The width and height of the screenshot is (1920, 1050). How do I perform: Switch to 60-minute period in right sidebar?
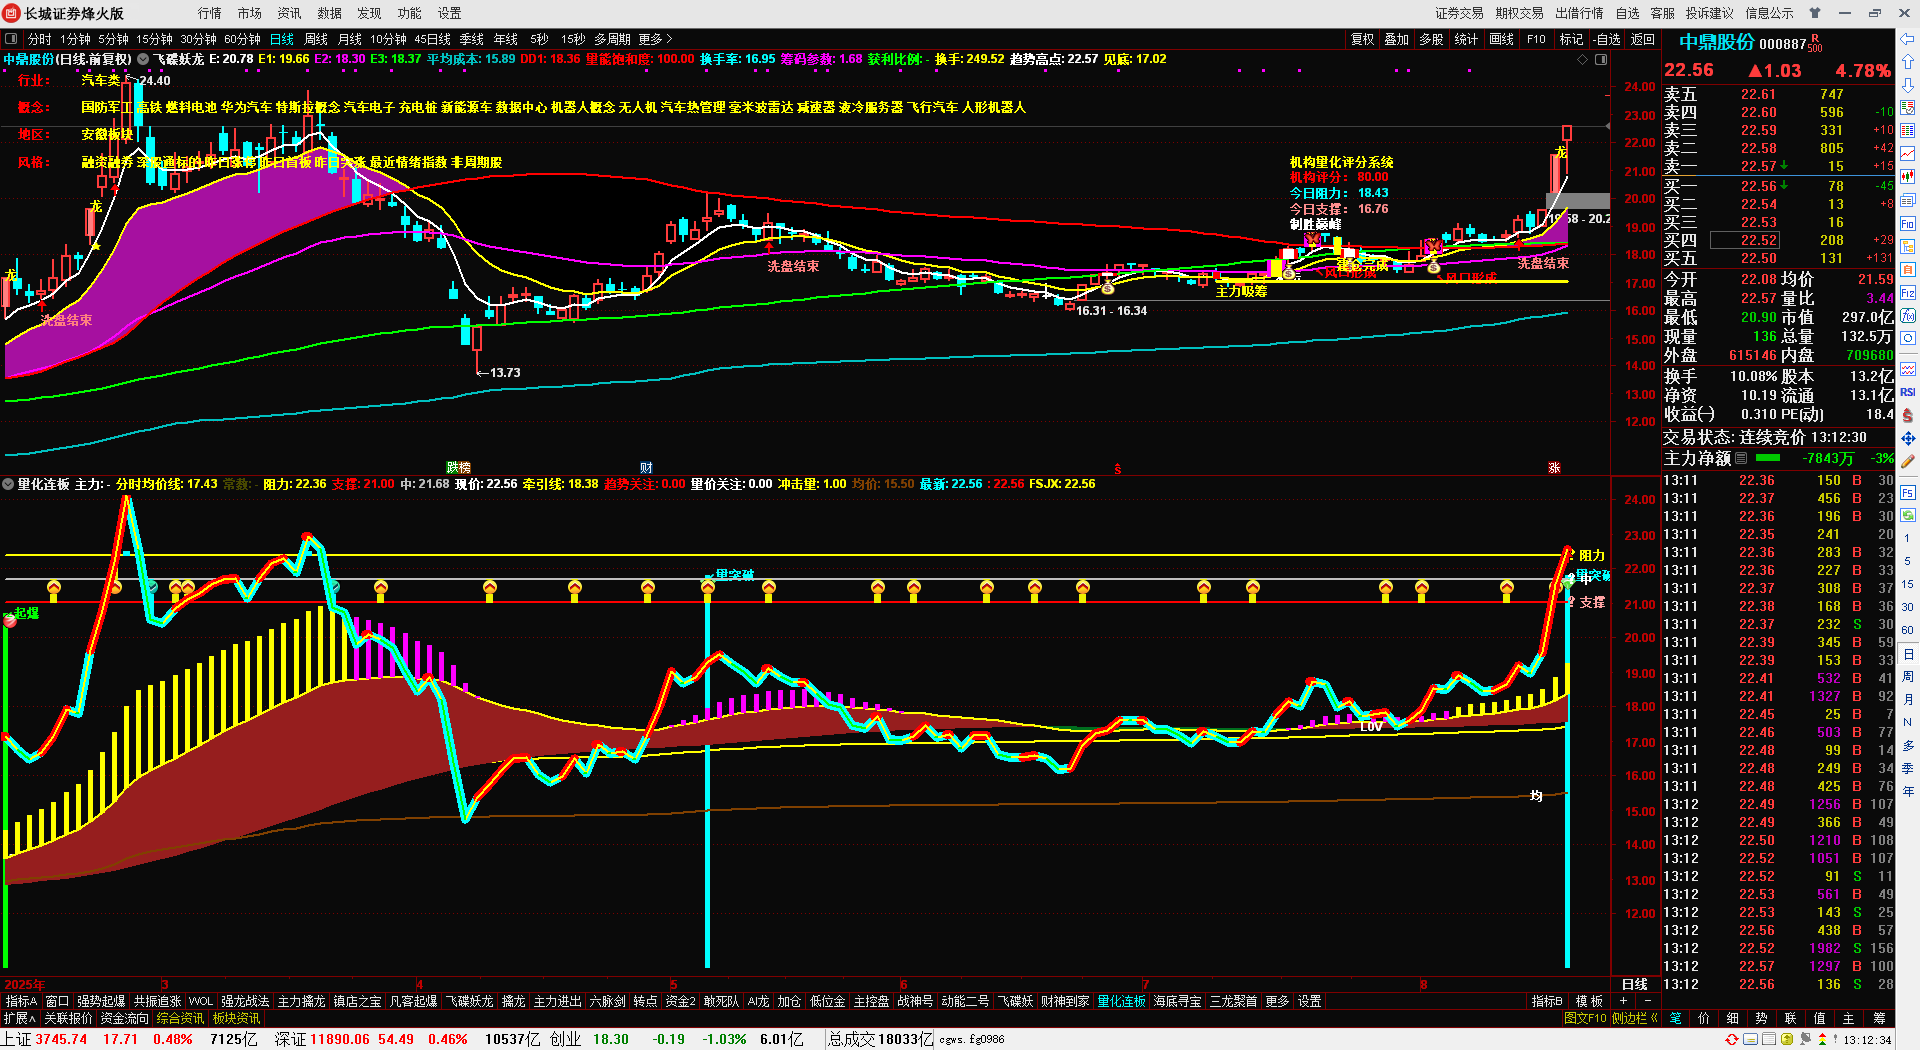1908,630
